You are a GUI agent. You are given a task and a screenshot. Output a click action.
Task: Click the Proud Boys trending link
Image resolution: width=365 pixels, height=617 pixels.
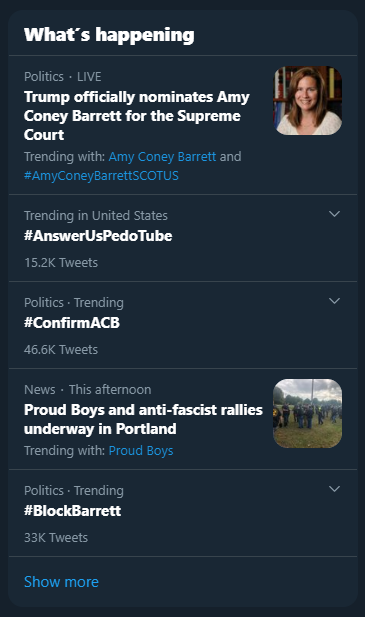tap(141, 451)
